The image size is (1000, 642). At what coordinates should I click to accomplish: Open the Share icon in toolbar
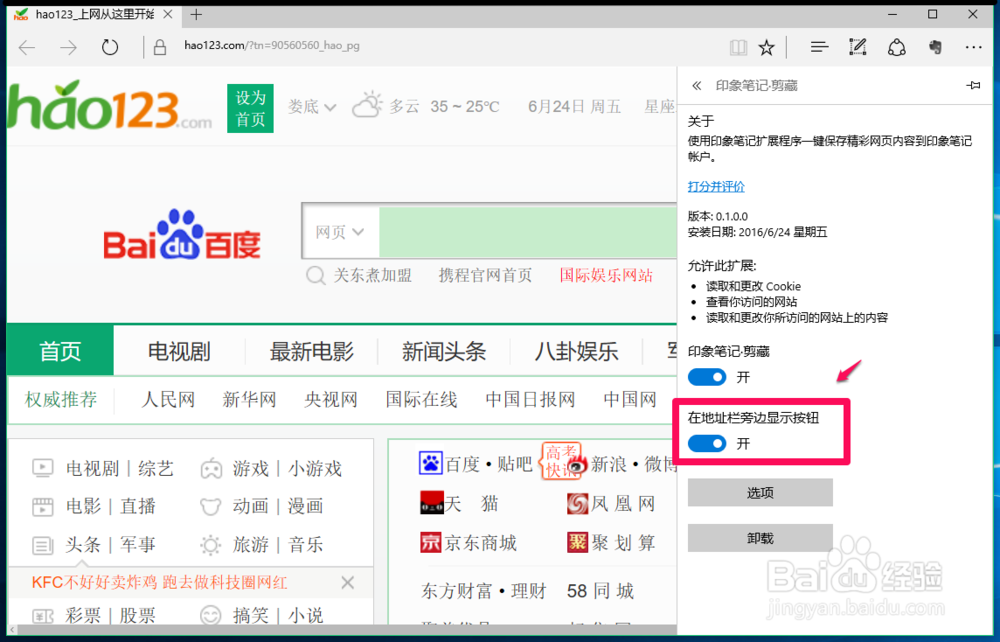897,47
